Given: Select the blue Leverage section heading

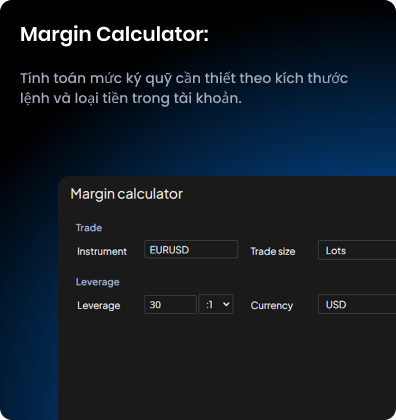Looking at the screenshot, I should (98, 282).
